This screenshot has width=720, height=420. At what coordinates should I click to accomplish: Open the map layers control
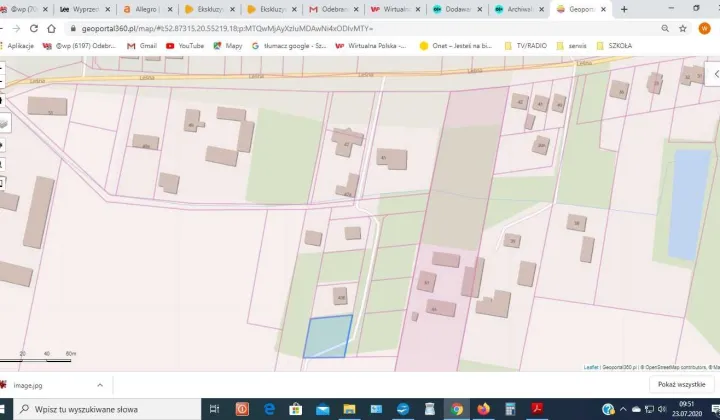tap(3, 121)
